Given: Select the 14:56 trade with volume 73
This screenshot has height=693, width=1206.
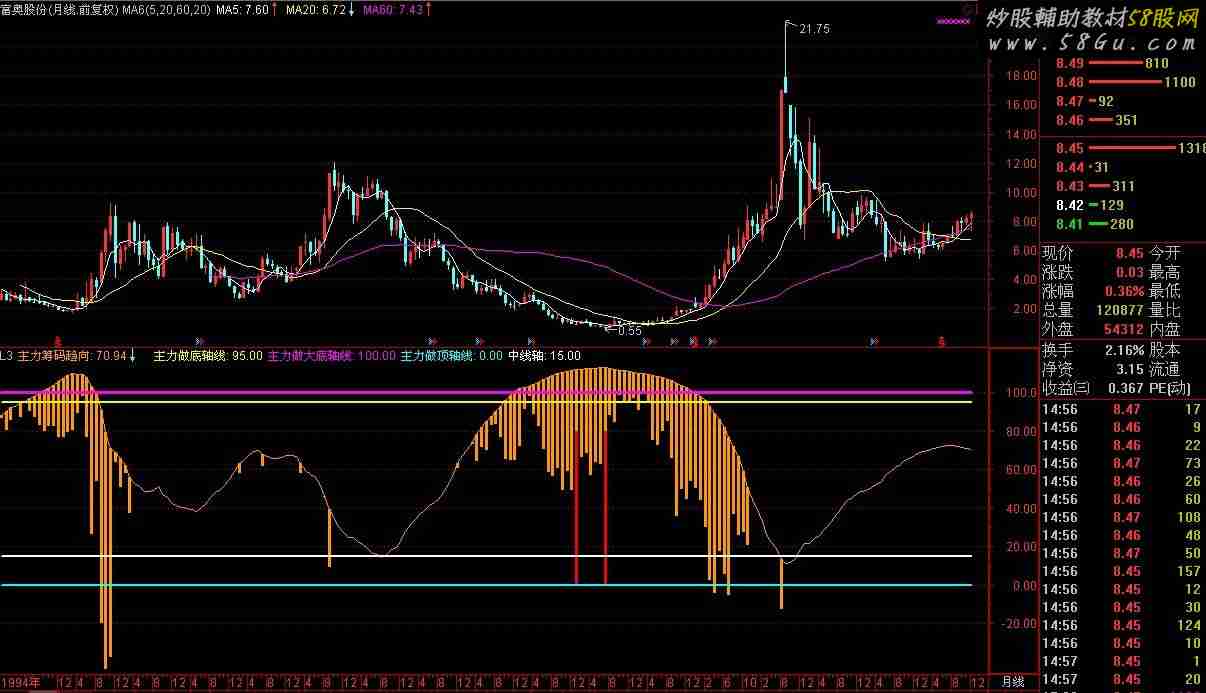Looking at the screenshot, I should [1121, 463].
